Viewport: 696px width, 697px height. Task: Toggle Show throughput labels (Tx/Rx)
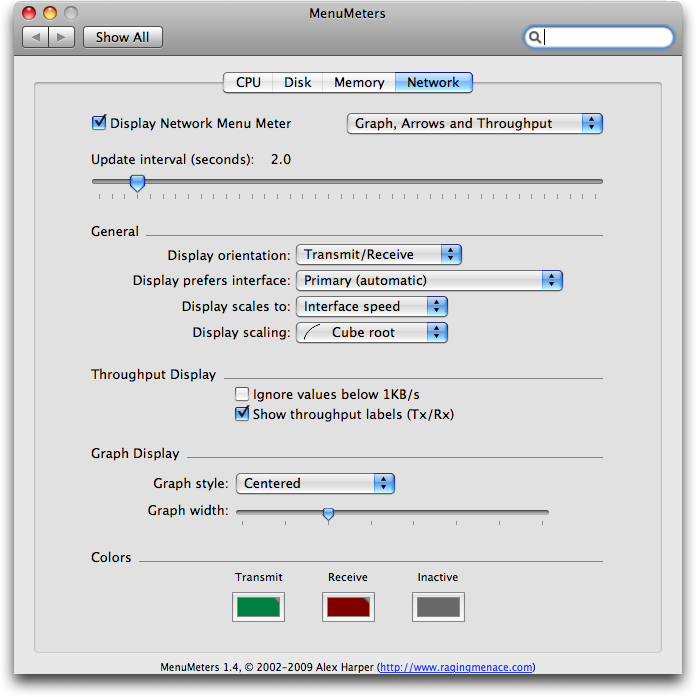[x=241, y=414]
